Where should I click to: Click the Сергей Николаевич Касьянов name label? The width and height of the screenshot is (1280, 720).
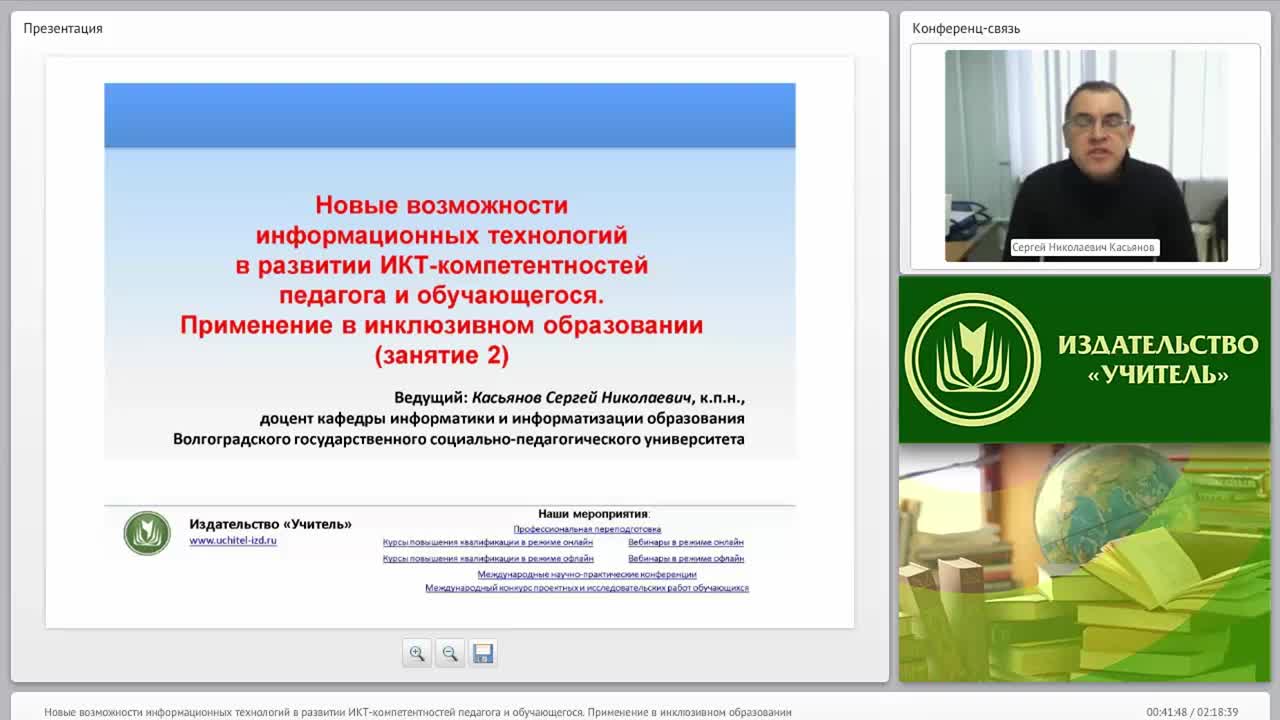1084,247
